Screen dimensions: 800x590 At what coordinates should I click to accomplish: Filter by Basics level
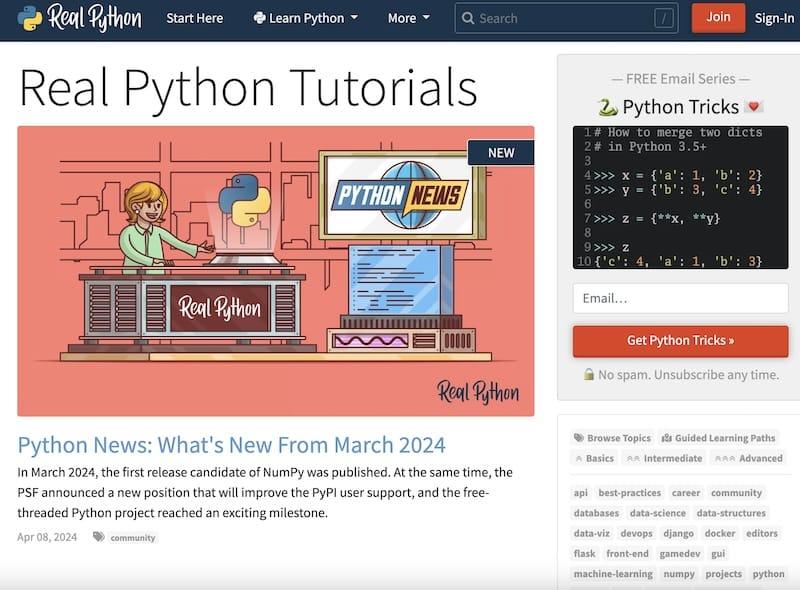click(x=595, y=458)
